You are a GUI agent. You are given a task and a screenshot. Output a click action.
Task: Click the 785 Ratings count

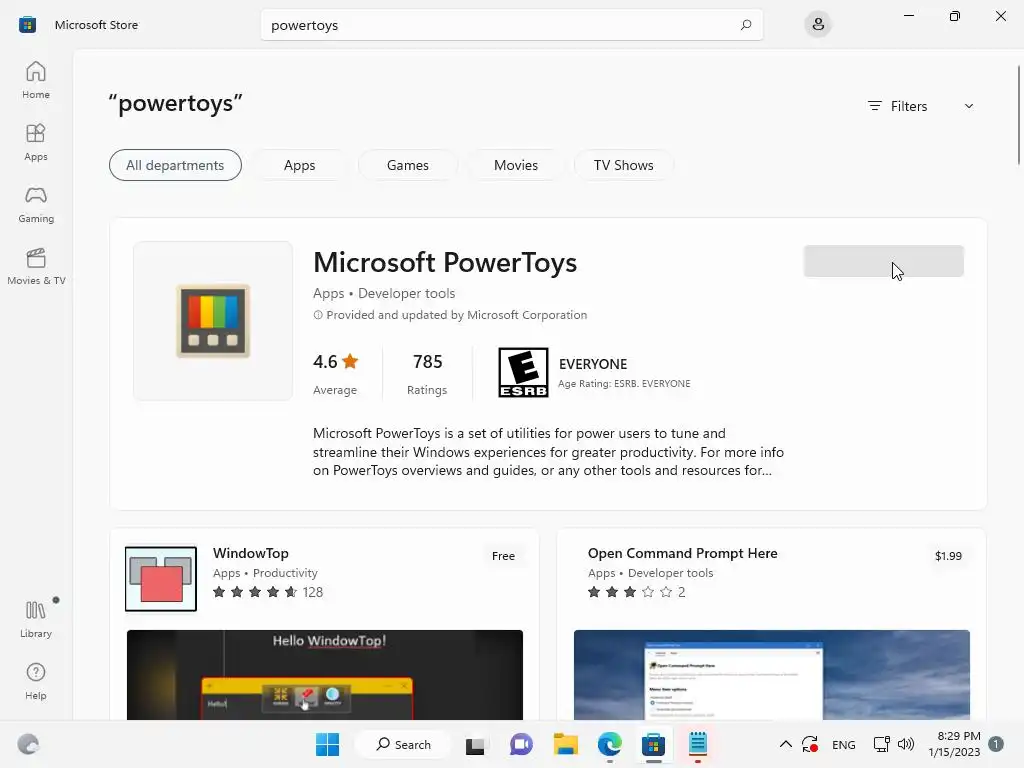tap(427, 374)
